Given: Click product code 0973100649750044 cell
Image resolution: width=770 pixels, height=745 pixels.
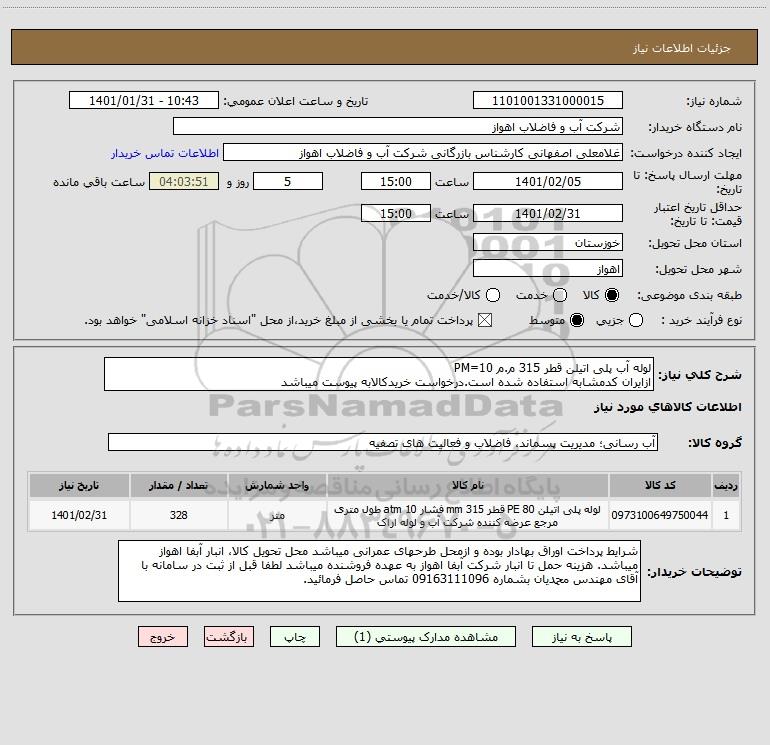Looking at the screenshot, I should (x=660, y=515).
